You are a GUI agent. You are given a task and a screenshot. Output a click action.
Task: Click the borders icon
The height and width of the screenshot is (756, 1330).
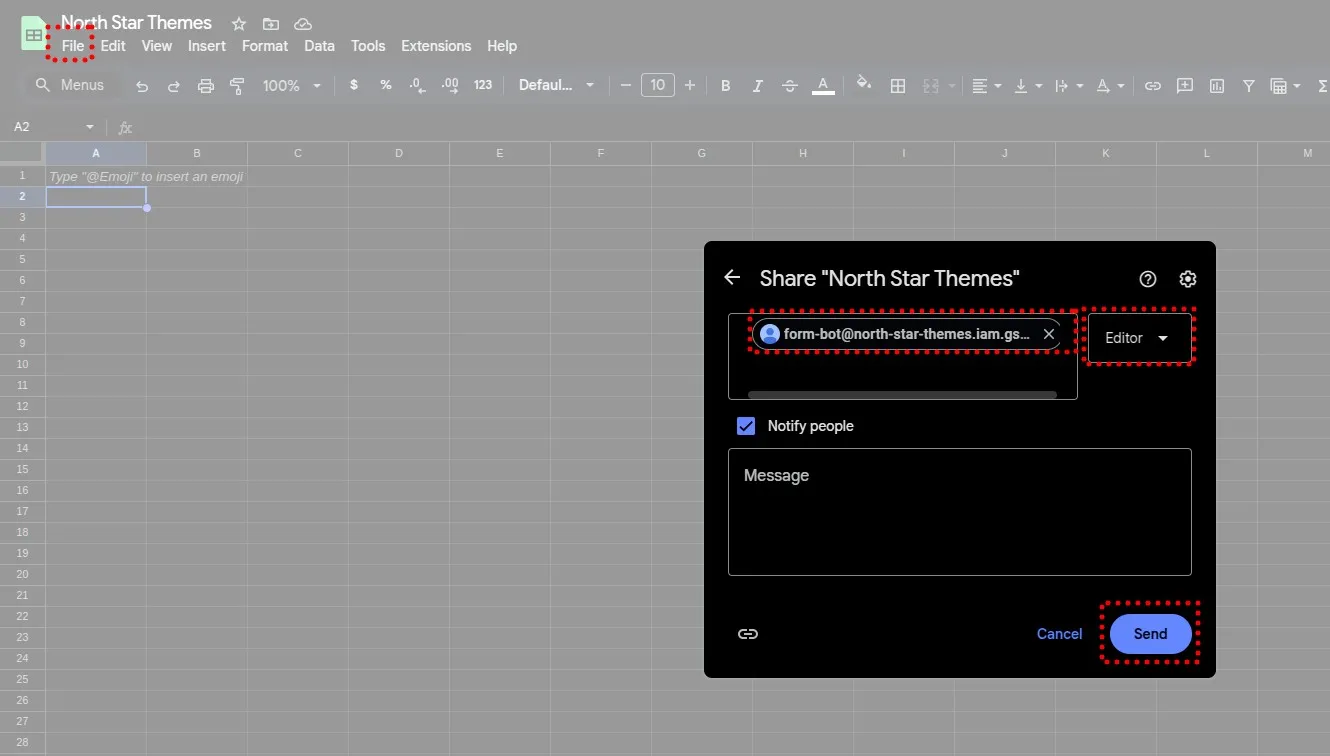click(898, 86)
